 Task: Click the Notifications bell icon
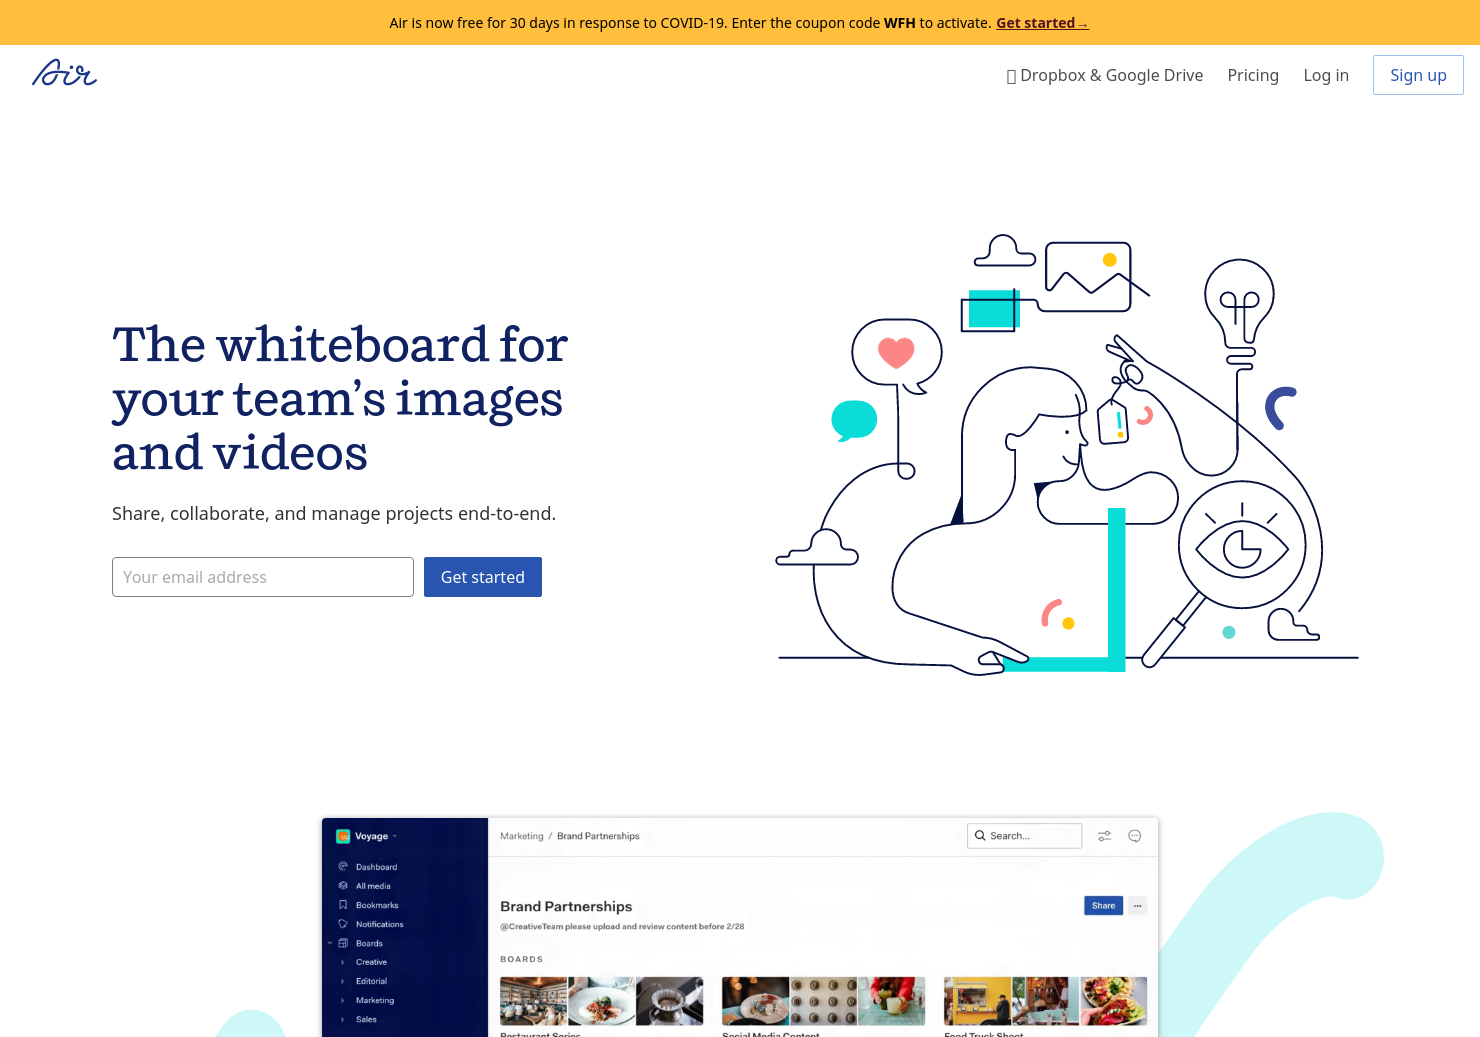(x=343, y=923)
